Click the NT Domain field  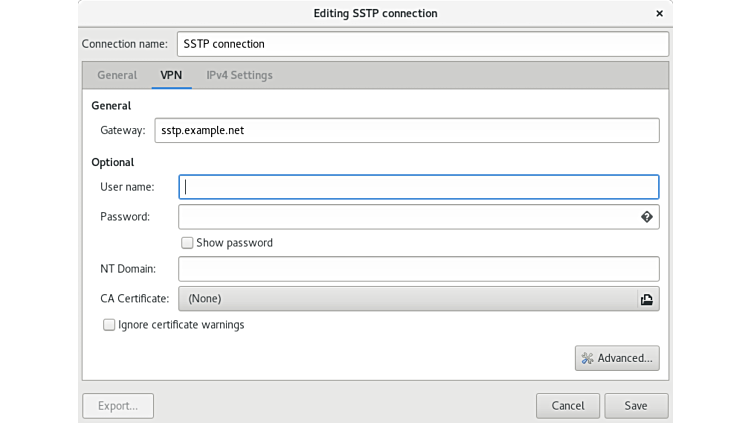pyautogui.click(x=418, y=269)
